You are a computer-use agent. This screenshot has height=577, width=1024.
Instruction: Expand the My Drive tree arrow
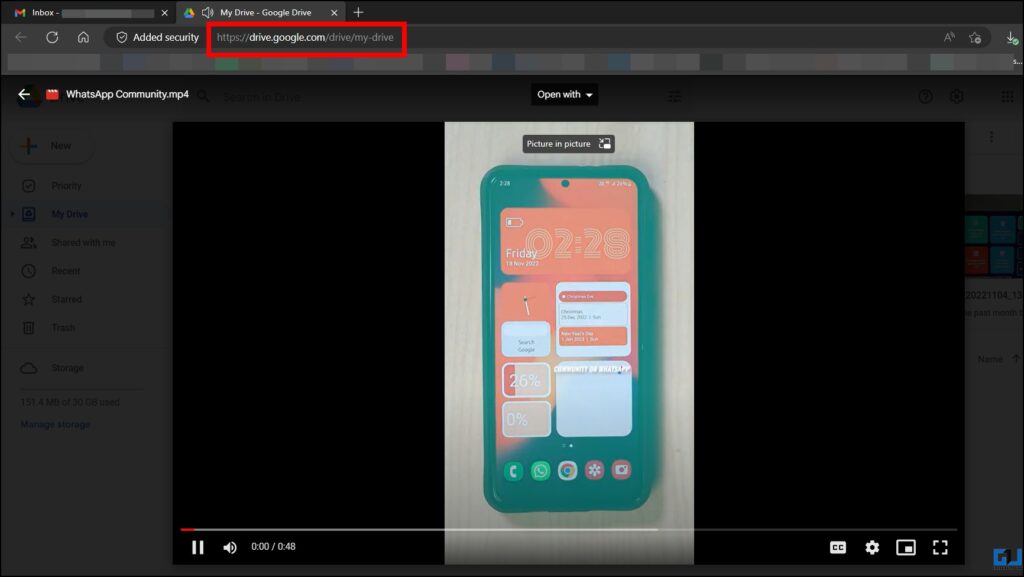pyautogui.click(x=12, y=214)
